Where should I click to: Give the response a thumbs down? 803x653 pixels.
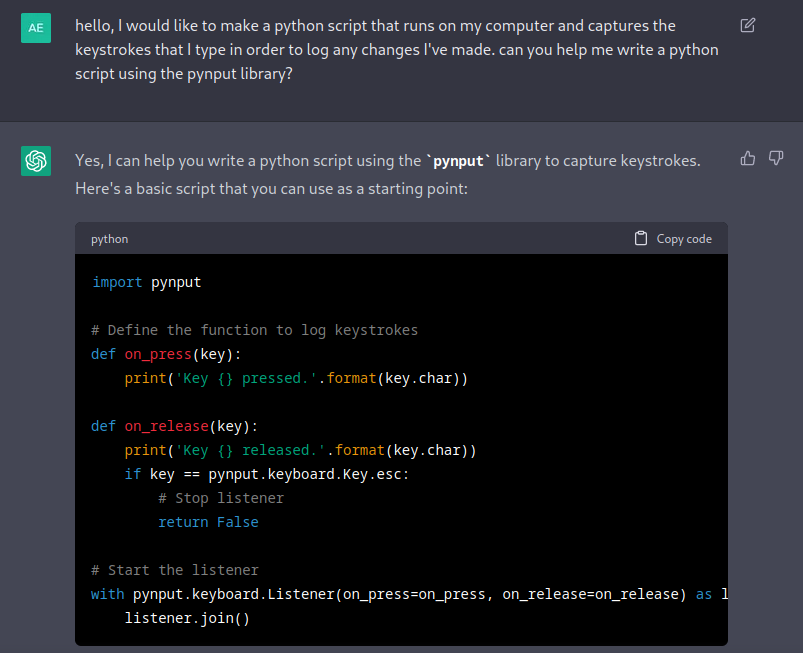pyautogui.click(x=776, y=158)
